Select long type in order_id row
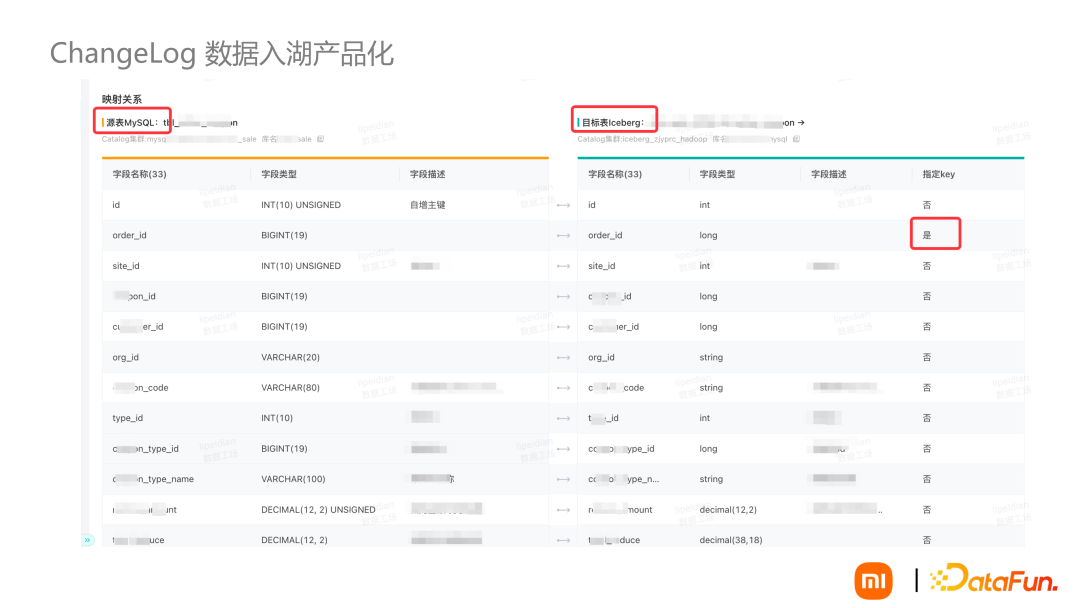 pos(708,235)
